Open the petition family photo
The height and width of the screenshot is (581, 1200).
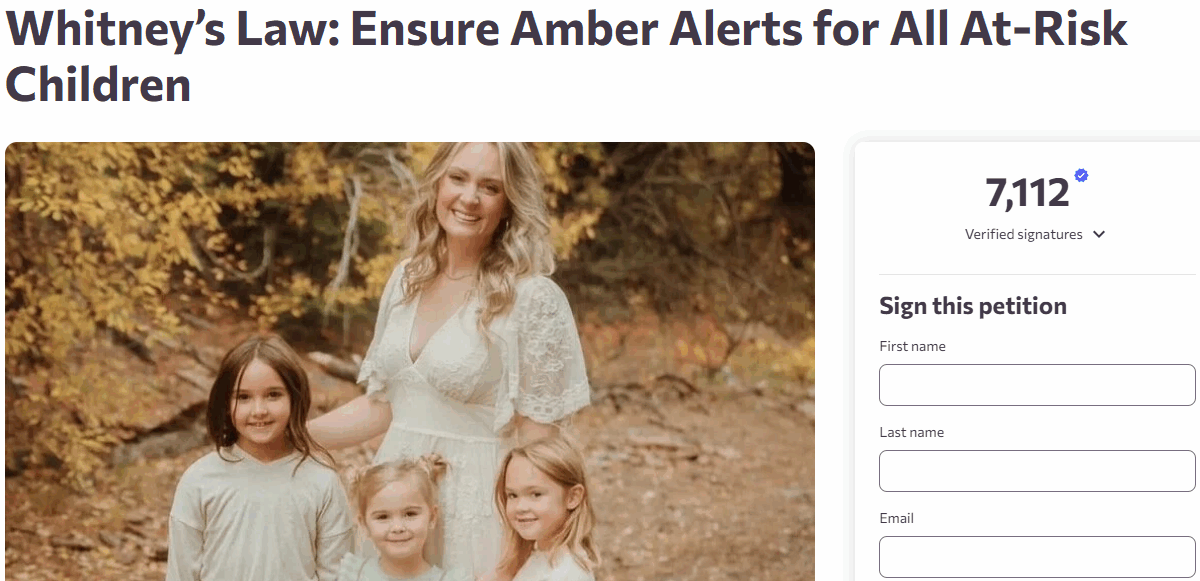[410, 361]
